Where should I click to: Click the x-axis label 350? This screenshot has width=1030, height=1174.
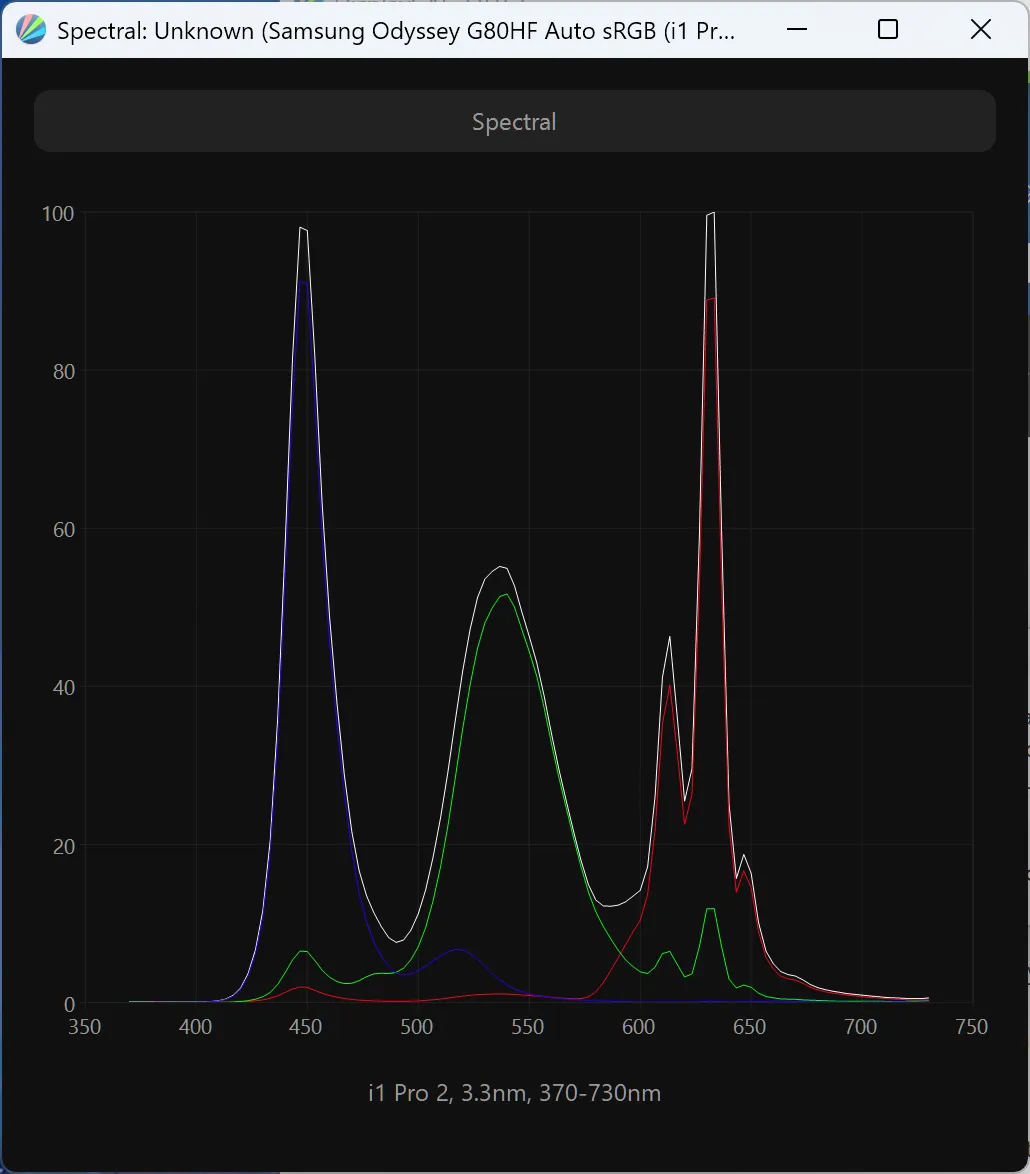(x=85, y=1027)
